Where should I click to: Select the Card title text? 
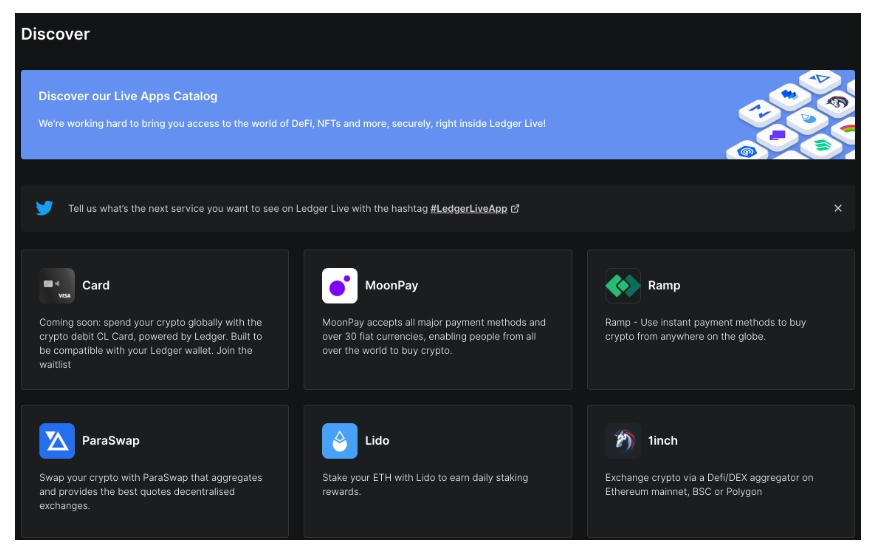(x=96, y=285)
